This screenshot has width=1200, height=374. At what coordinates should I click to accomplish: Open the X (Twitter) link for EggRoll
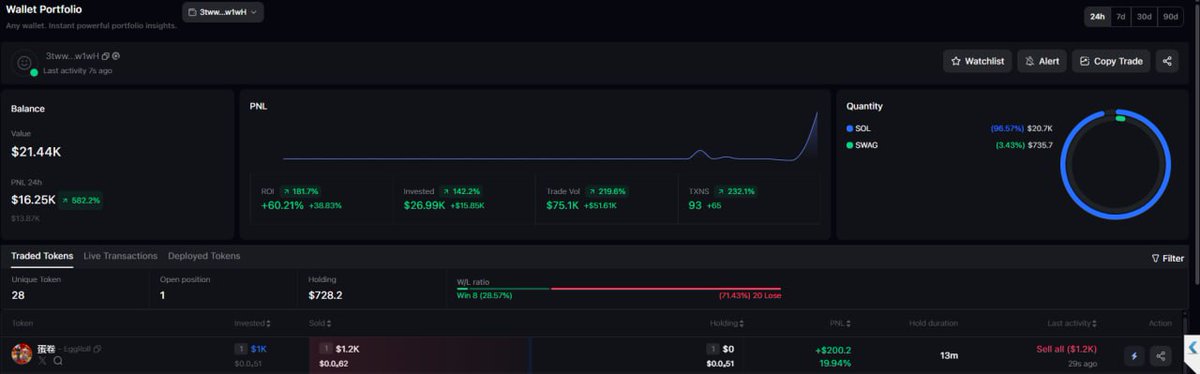tap(44, 361)
